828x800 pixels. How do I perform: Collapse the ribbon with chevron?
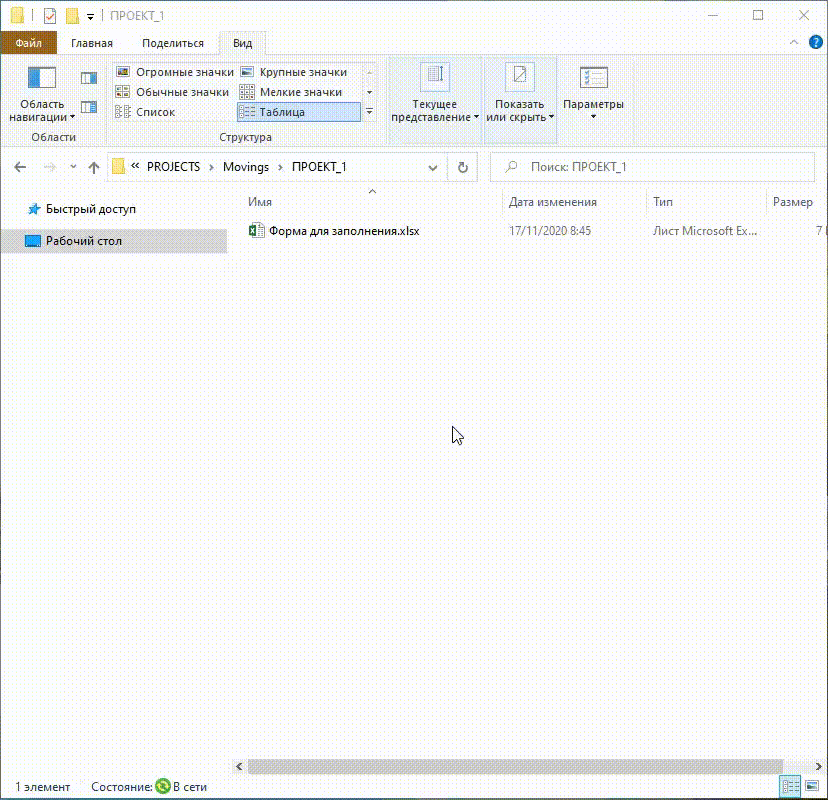794,42
